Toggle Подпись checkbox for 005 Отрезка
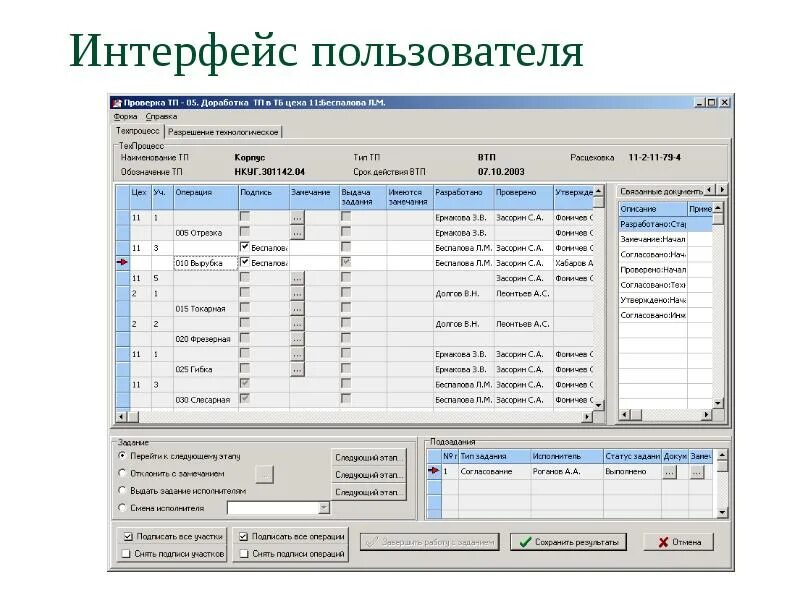The height and width of the screenshot is (600, 800). click(x=245, y=232)
